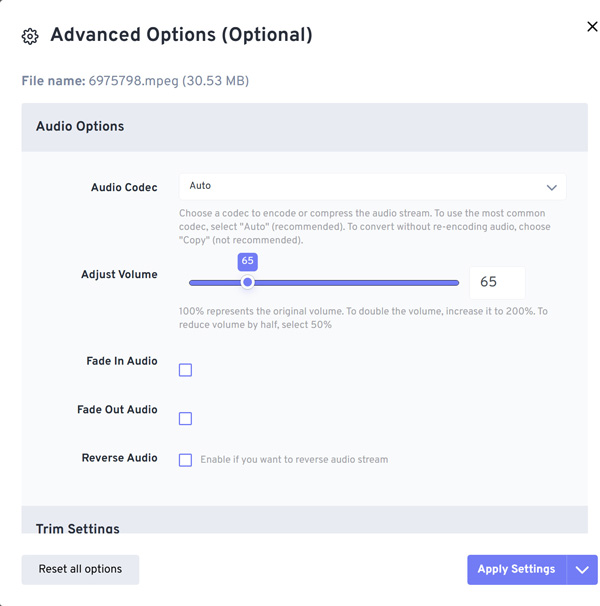The image size is (600, 606).
Task: Click the 65 tooltip above the slider
Action: tap(247, 261)
